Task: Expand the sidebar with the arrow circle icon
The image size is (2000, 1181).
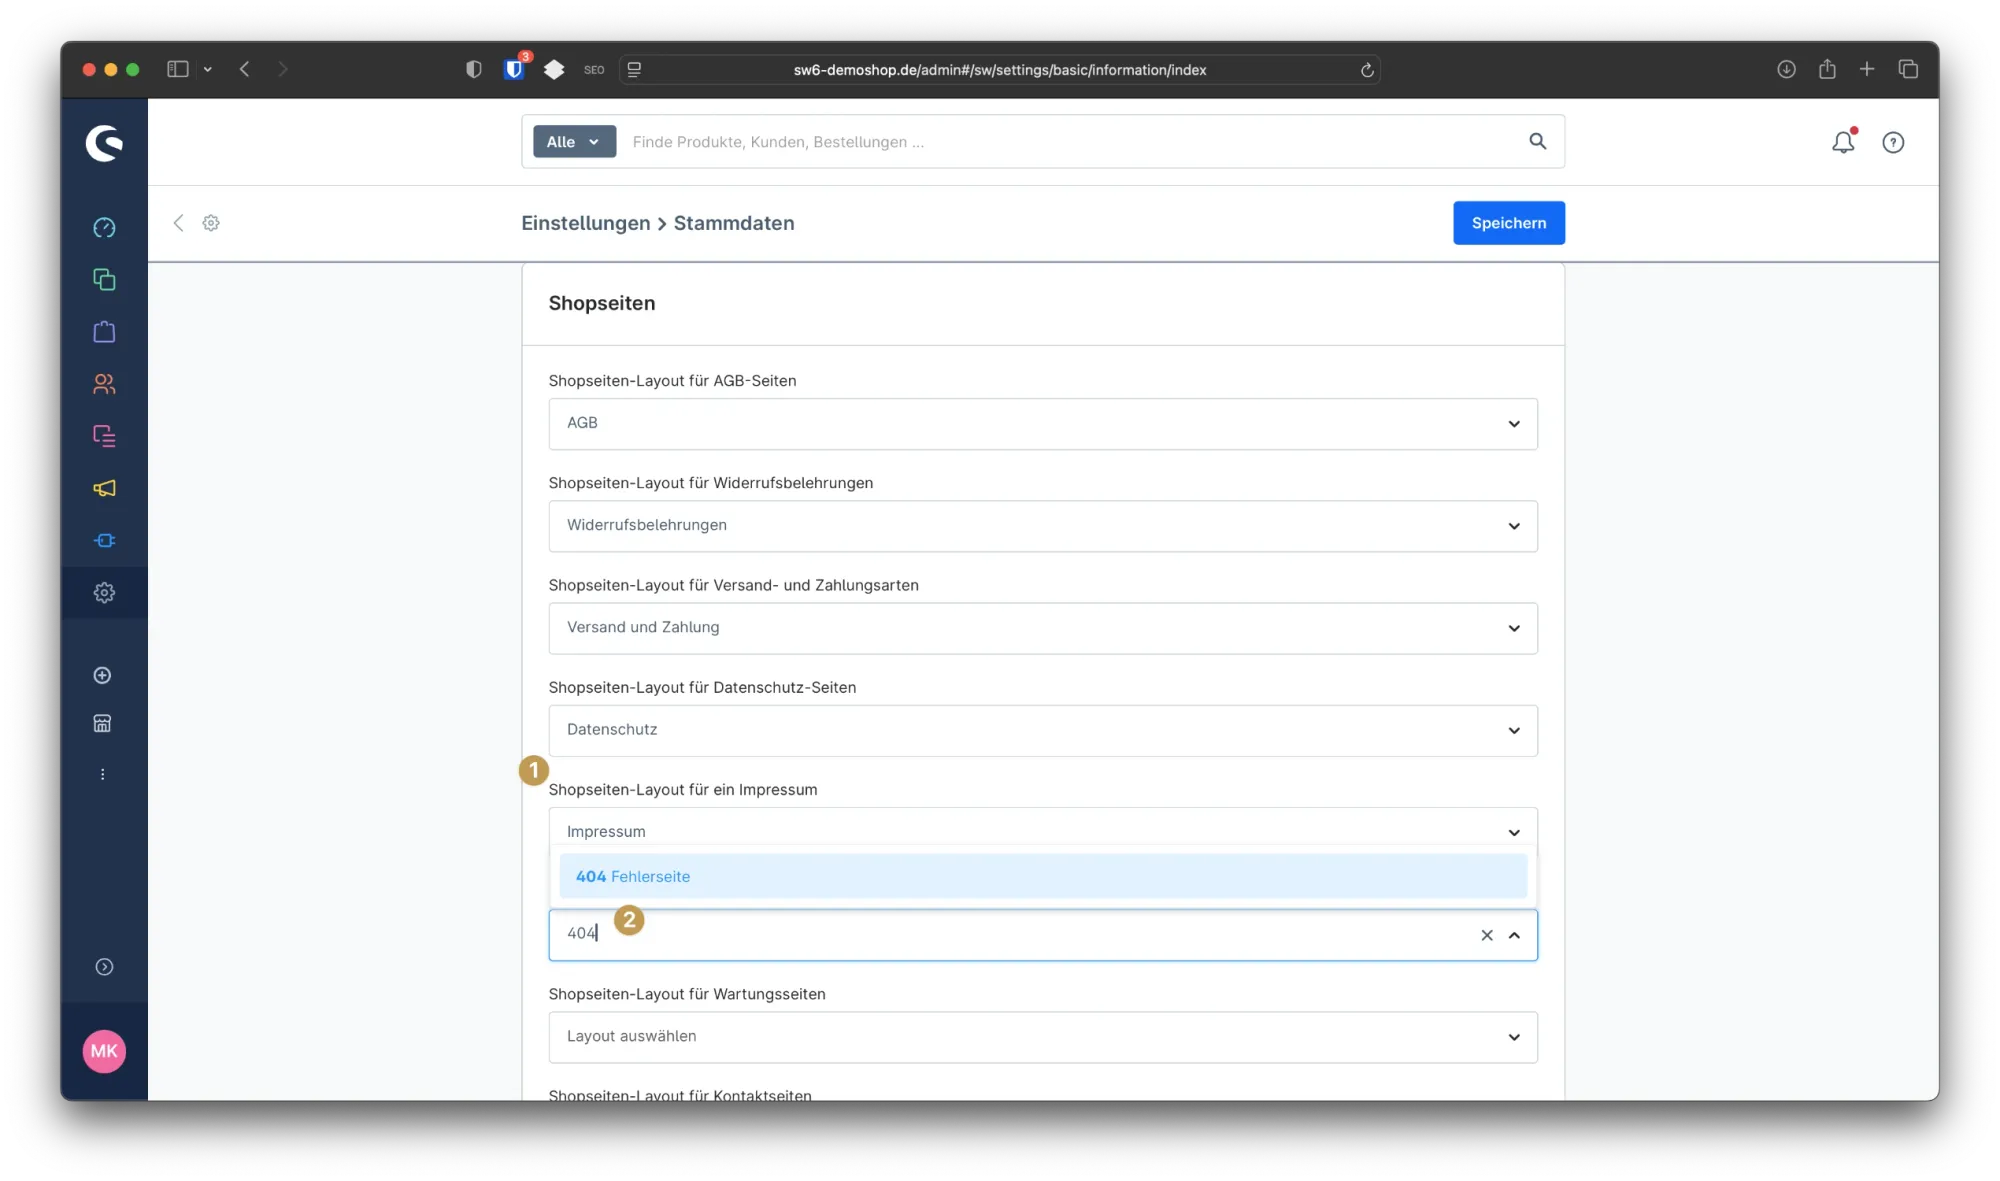Action: (x=104, y=967)
